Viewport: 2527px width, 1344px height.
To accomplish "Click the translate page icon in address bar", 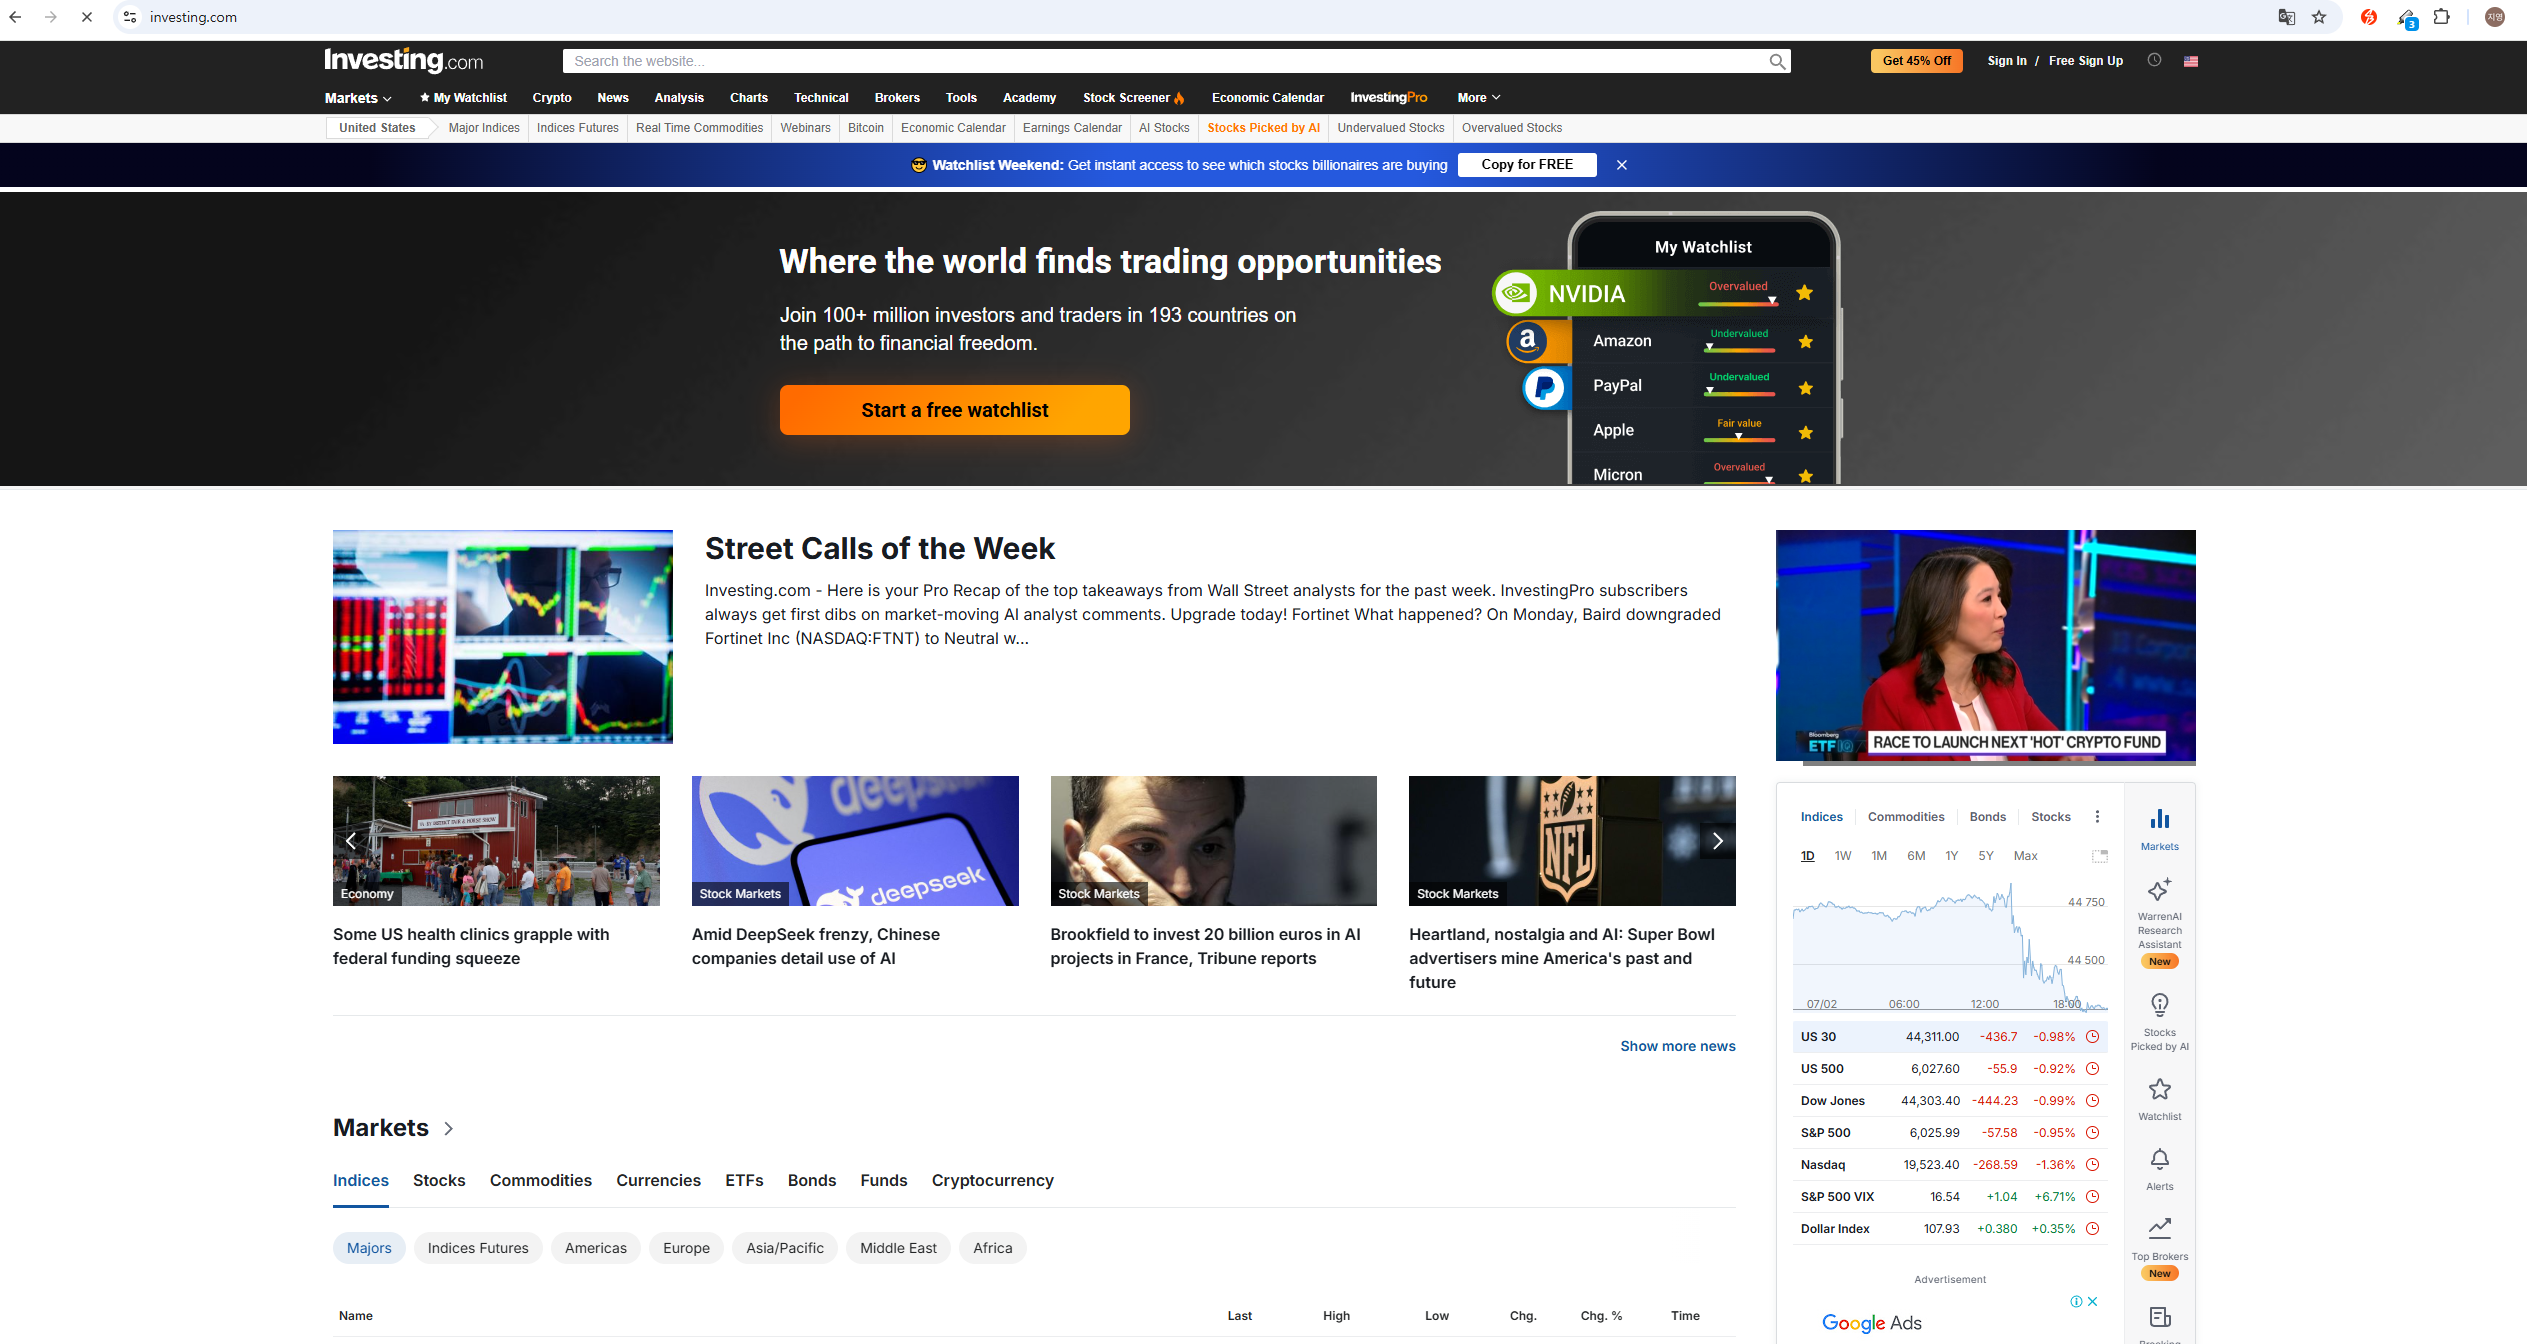I will coord(2286,17).
